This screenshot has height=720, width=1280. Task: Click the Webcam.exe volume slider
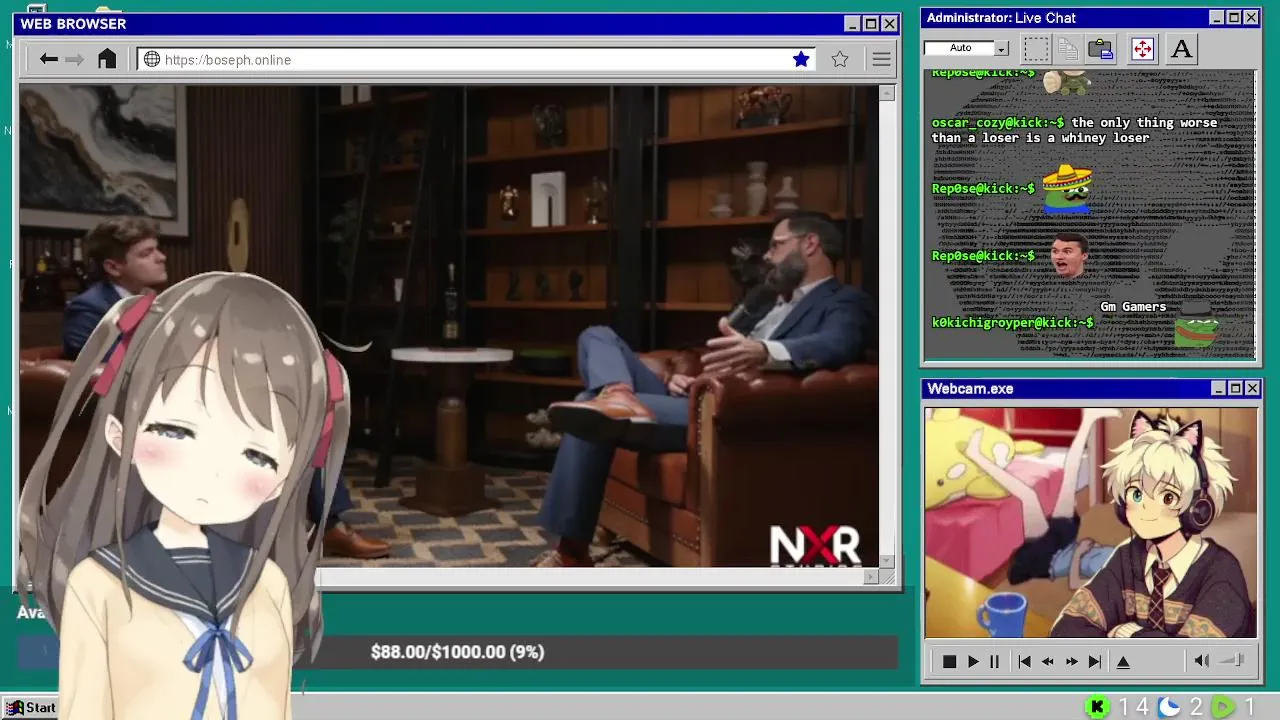coord(1233,660)
